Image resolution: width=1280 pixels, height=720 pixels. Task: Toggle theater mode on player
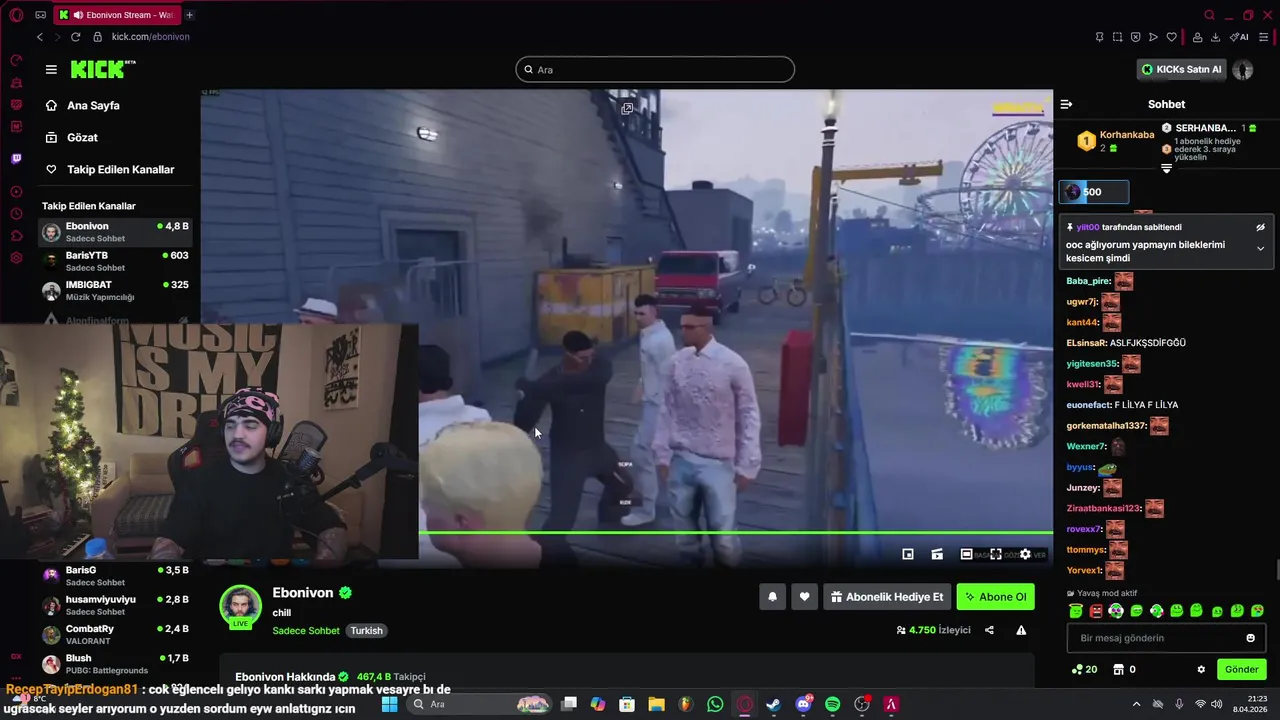pyautogui.click(x=966, y=554)
